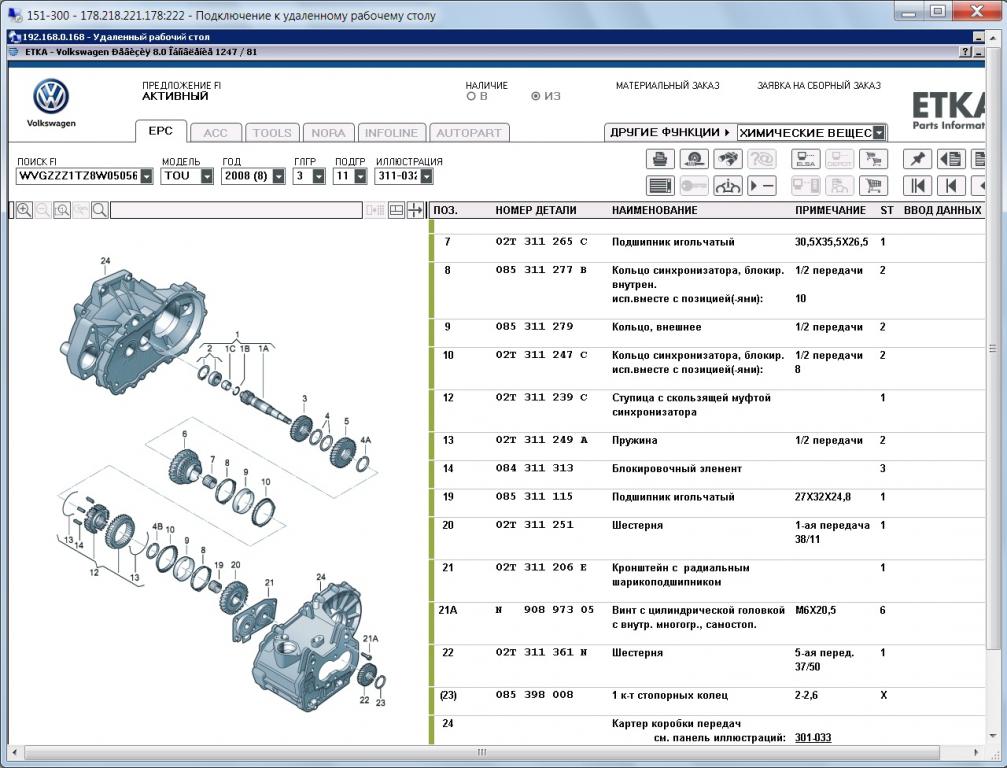Select part number 02T 311 265 C
Viewport: 1007px width, 768px height.
pyautogui.click(x=541, y=242)
